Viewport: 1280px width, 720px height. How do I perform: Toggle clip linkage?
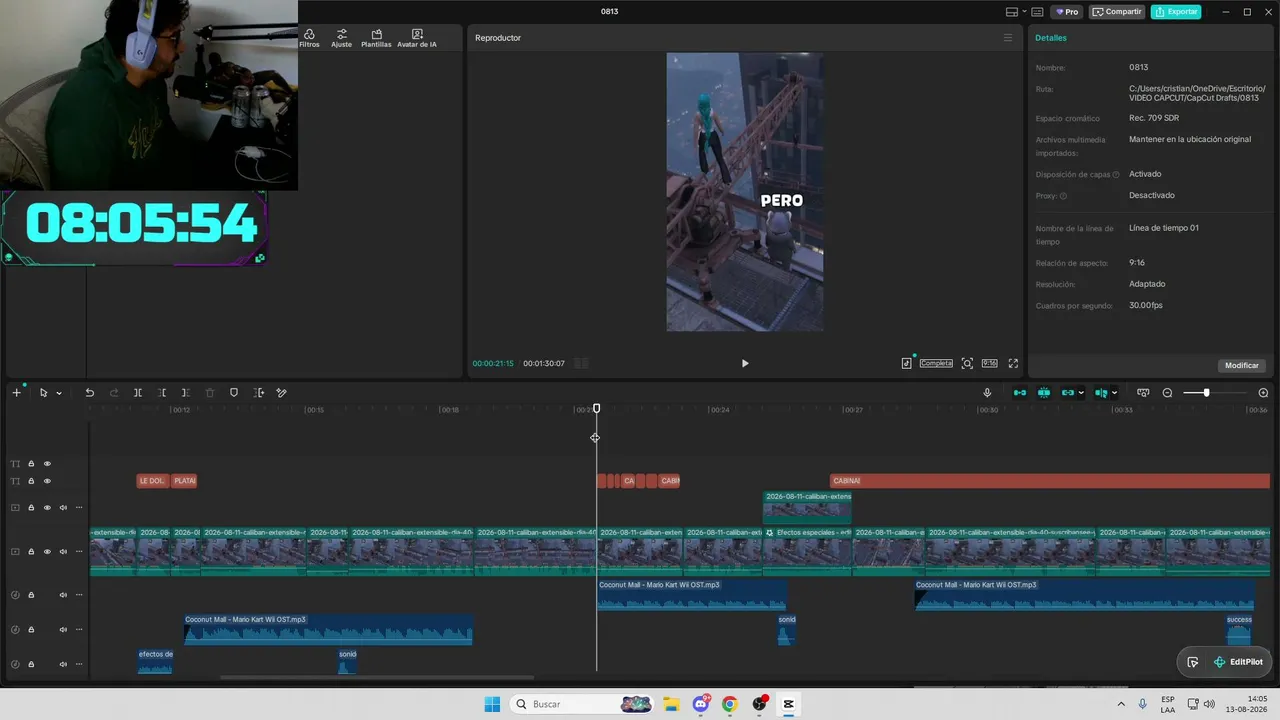click(x=1068, y=393)
